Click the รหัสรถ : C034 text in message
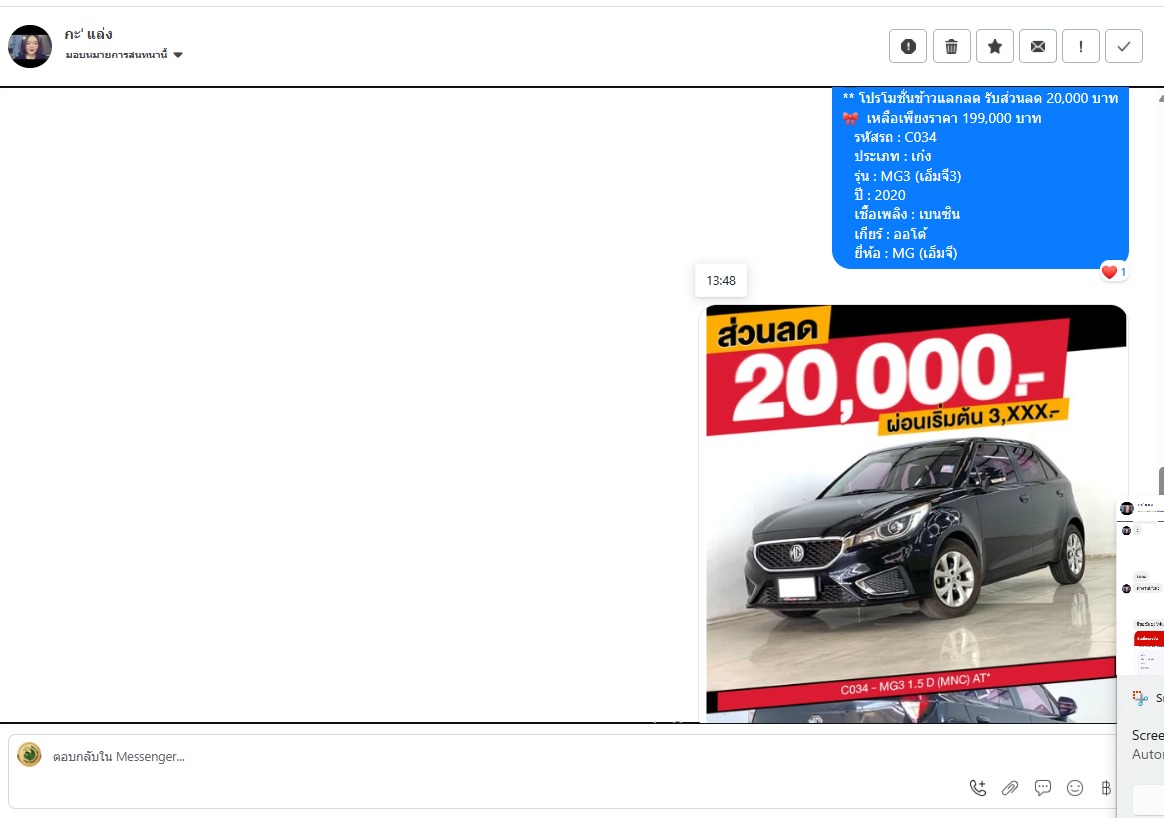 coord(895,137)
